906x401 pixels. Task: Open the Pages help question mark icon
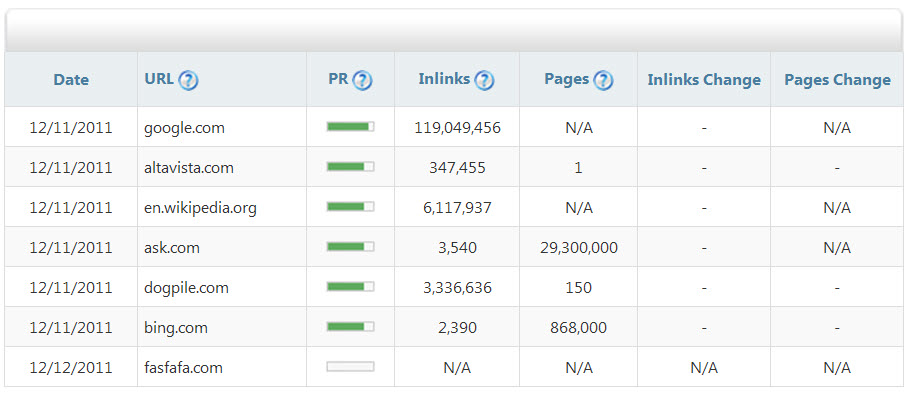pyautogui.click(x=603, y=80)
